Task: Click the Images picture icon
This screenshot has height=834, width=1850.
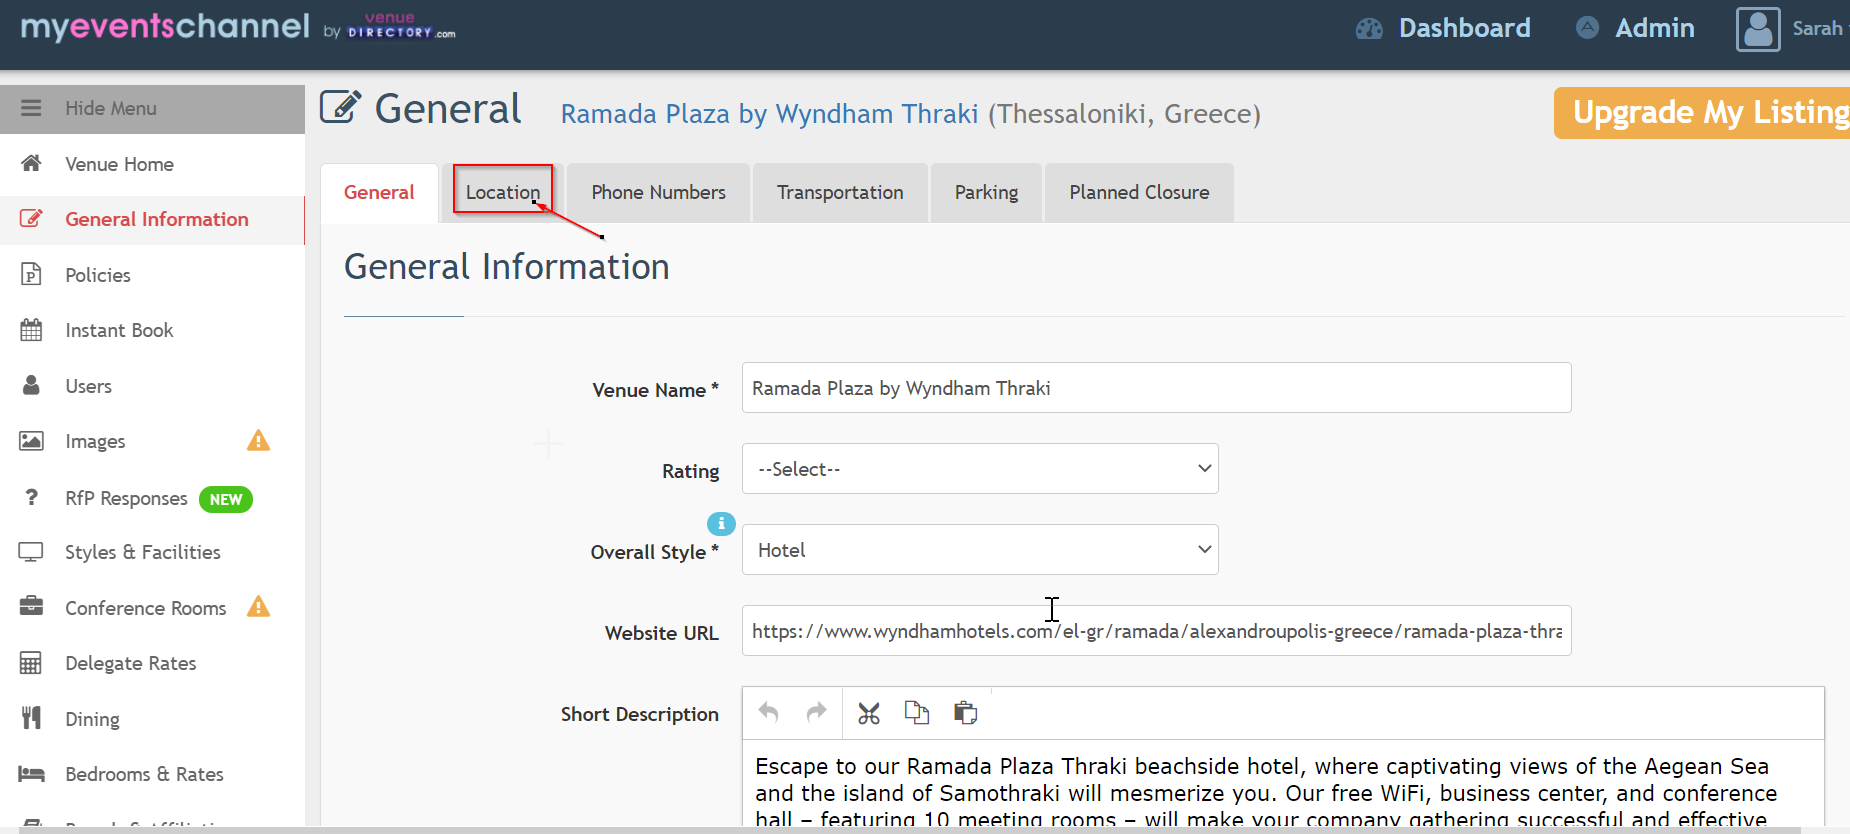Action: point(31,440)
